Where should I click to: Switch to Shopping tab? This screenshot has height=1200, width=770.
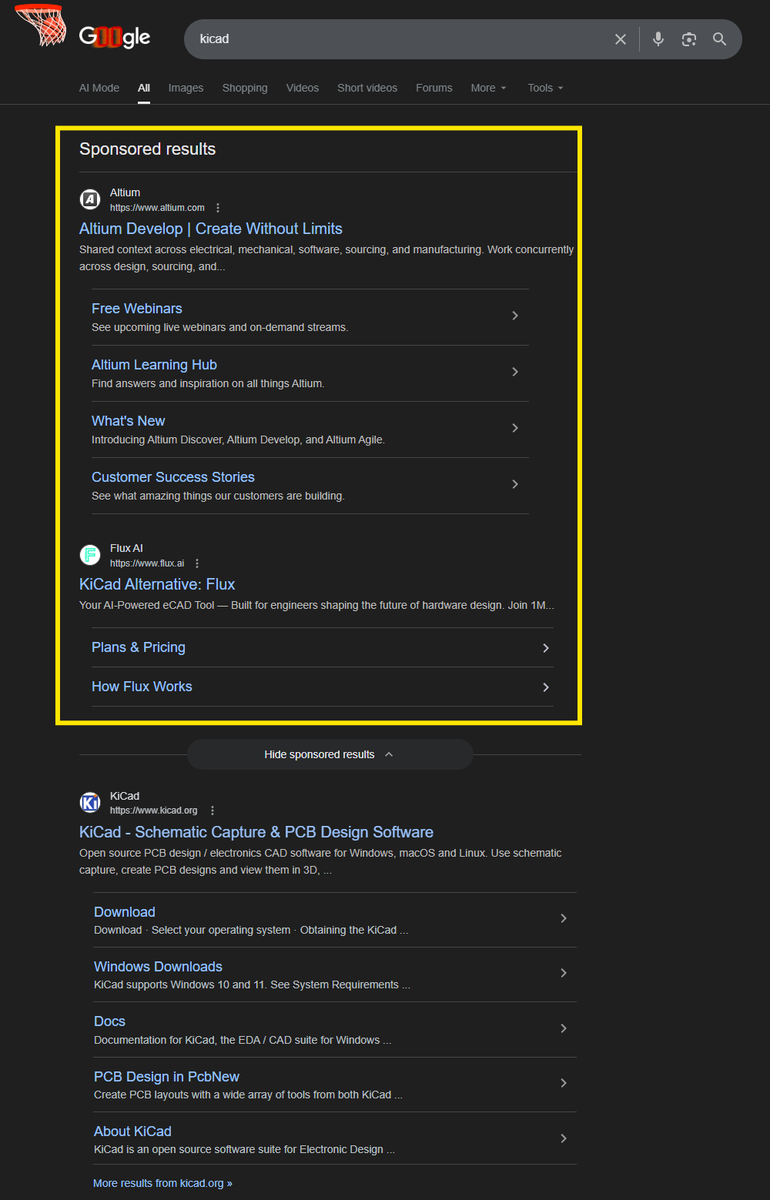(245, 88)
